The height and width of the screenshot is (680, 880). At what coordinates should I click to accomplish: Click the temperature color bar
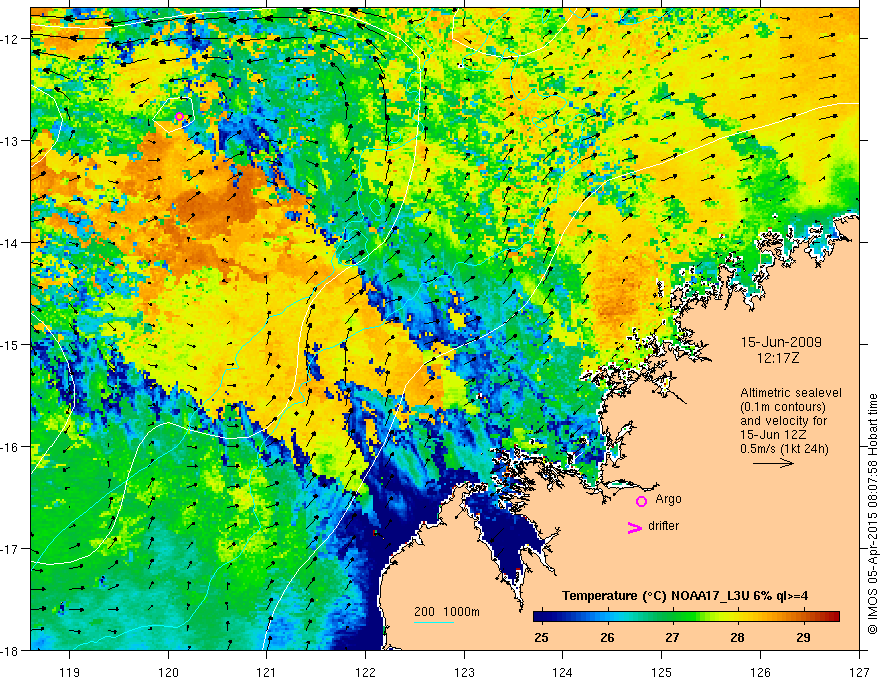(x=686, y=617)
